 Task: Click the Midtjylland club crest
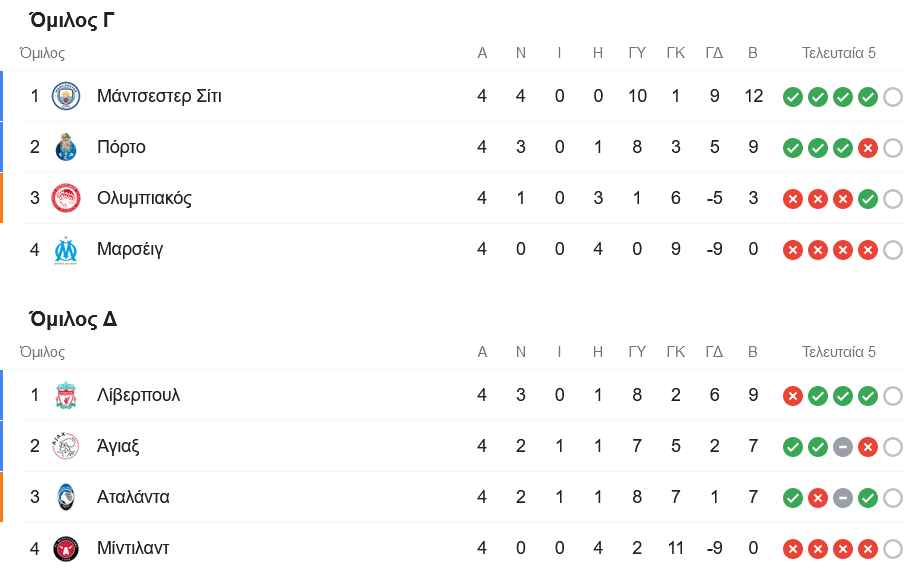coord(66,548)
